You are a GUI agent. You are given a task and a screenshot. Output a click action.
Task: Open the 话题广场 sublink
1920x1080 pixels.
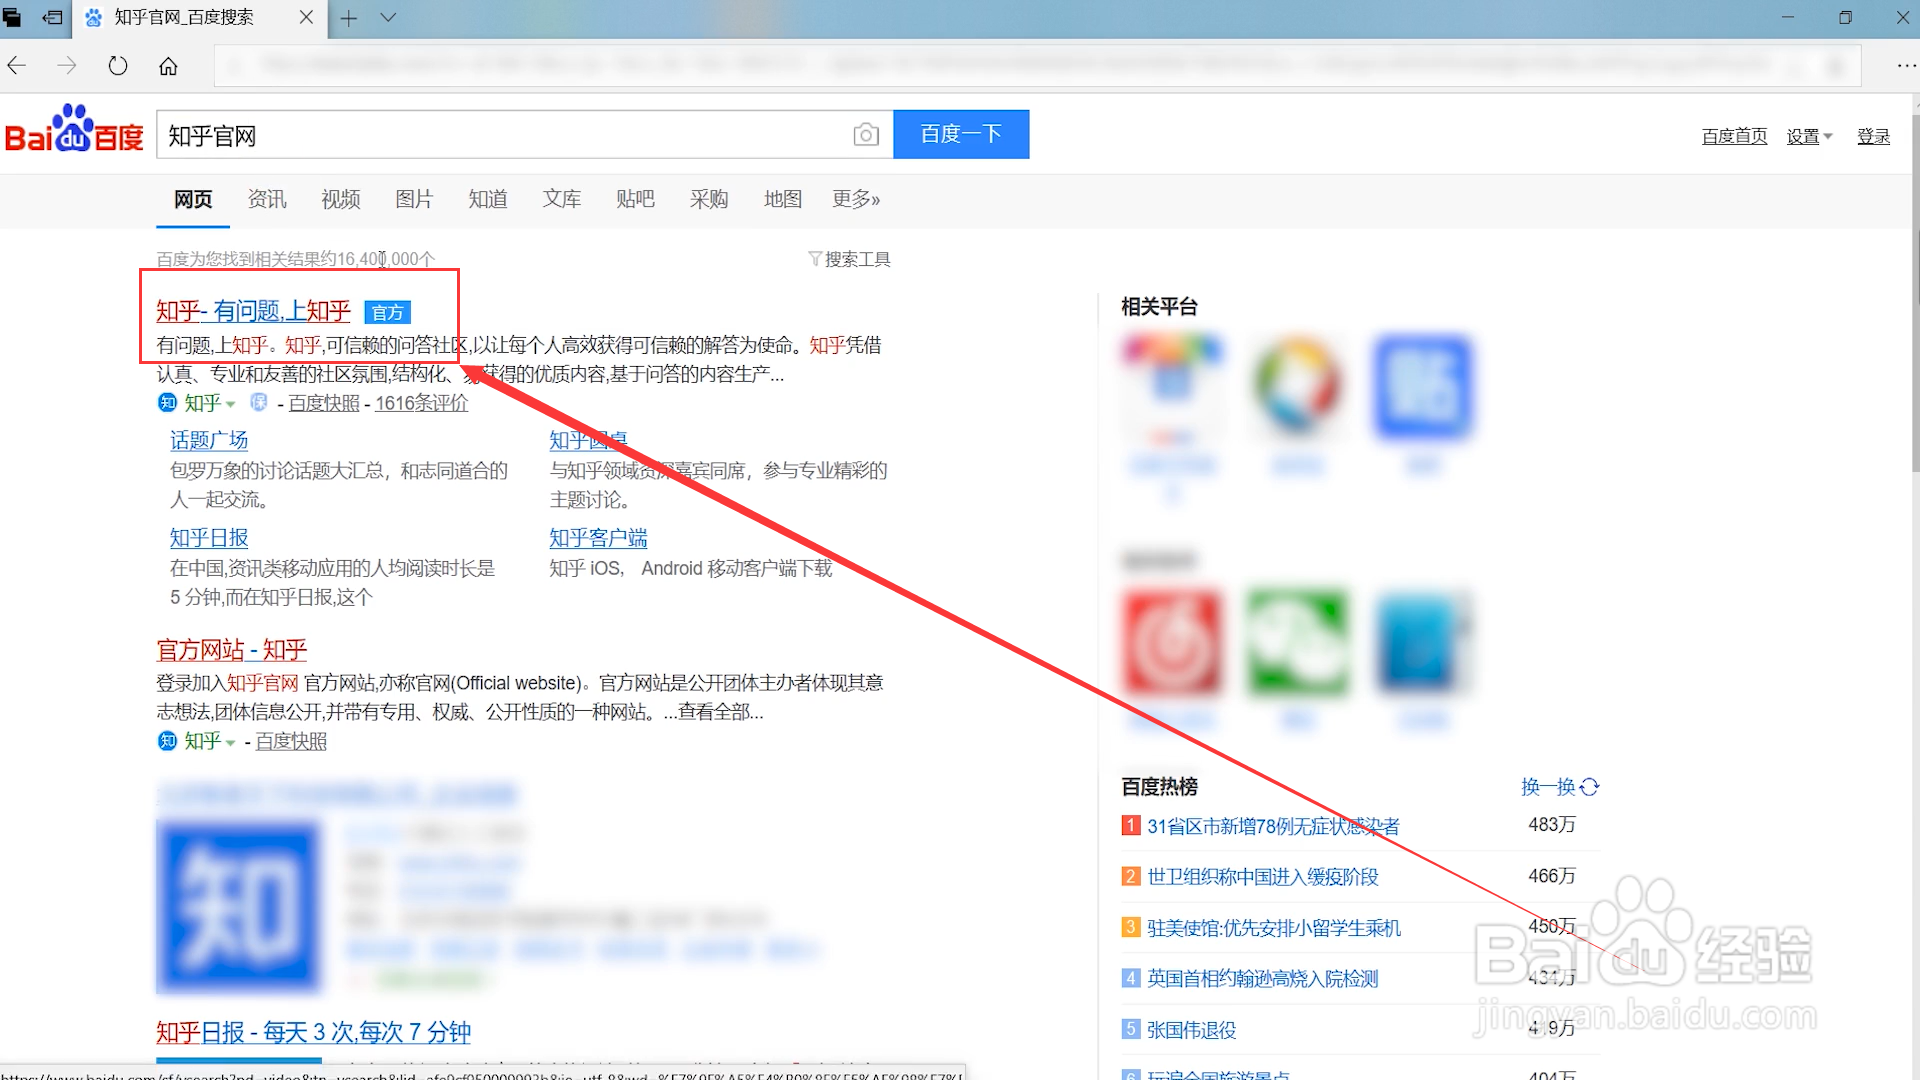coord(209,440)
